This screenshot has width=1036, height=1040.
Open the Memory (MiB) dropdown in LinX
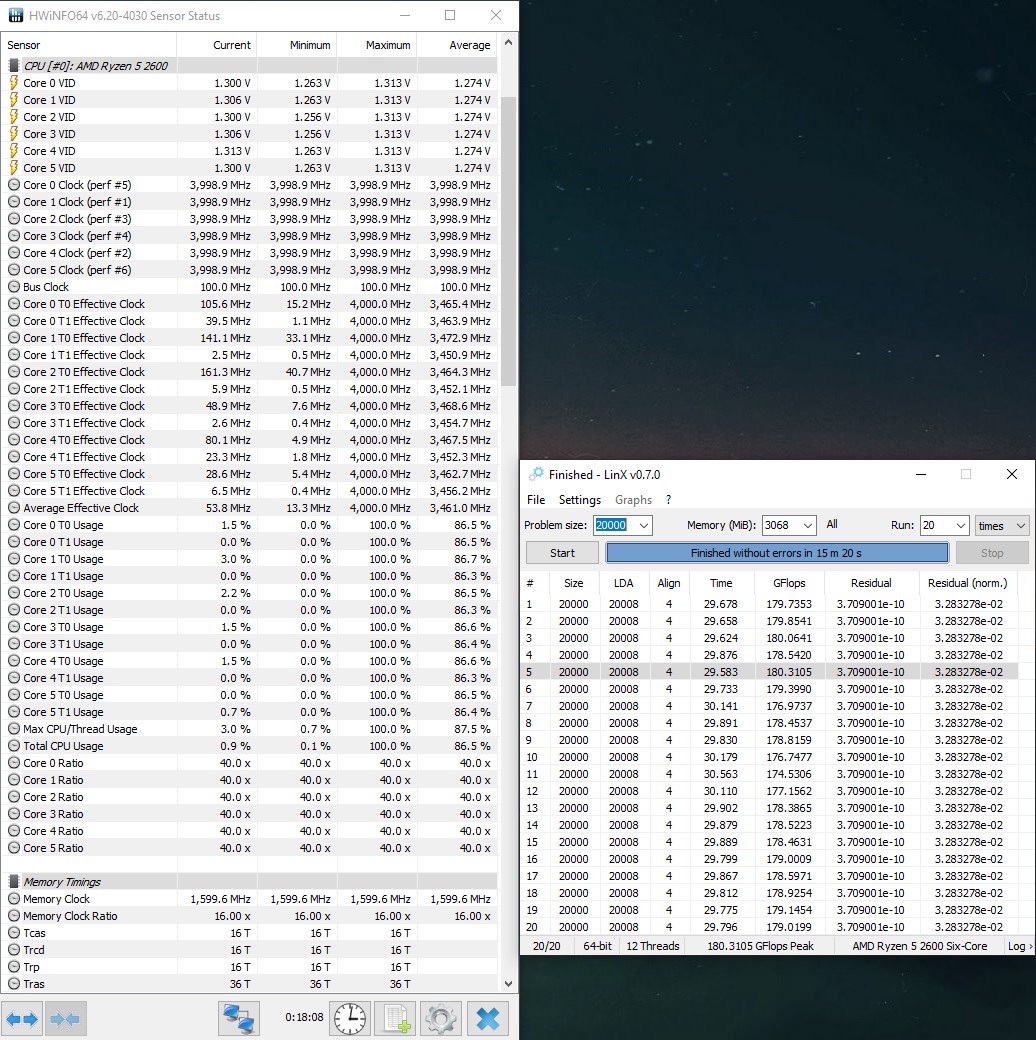(808, 525)
